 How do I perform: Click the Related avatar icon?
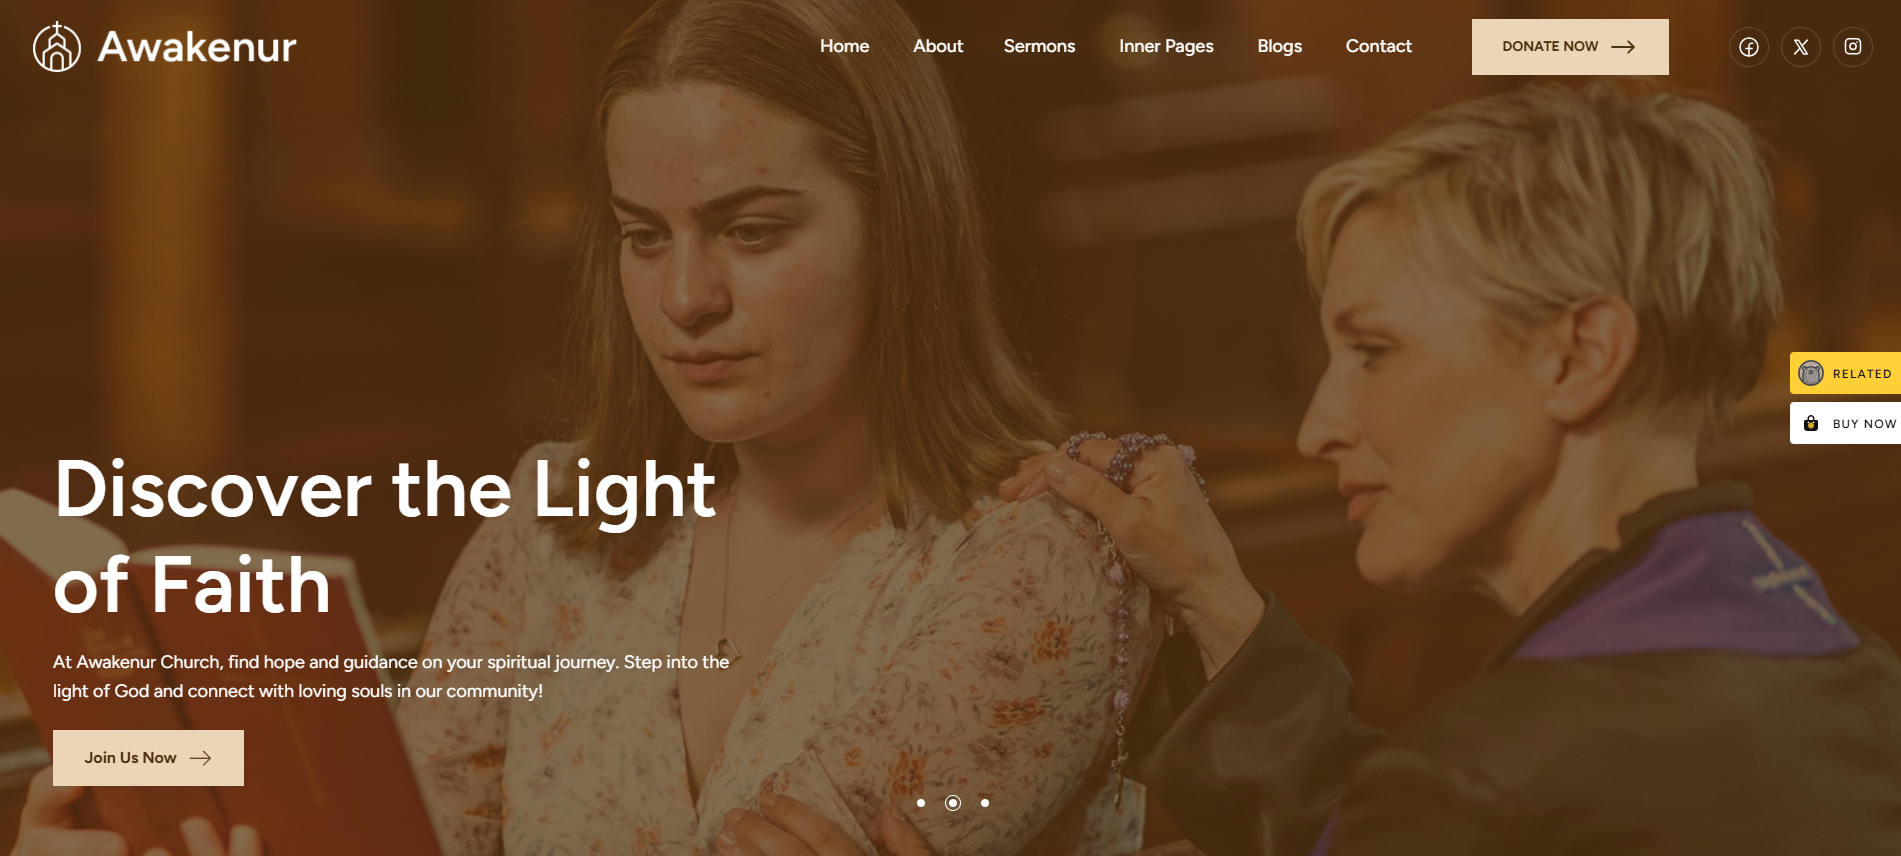(1811, 373)
